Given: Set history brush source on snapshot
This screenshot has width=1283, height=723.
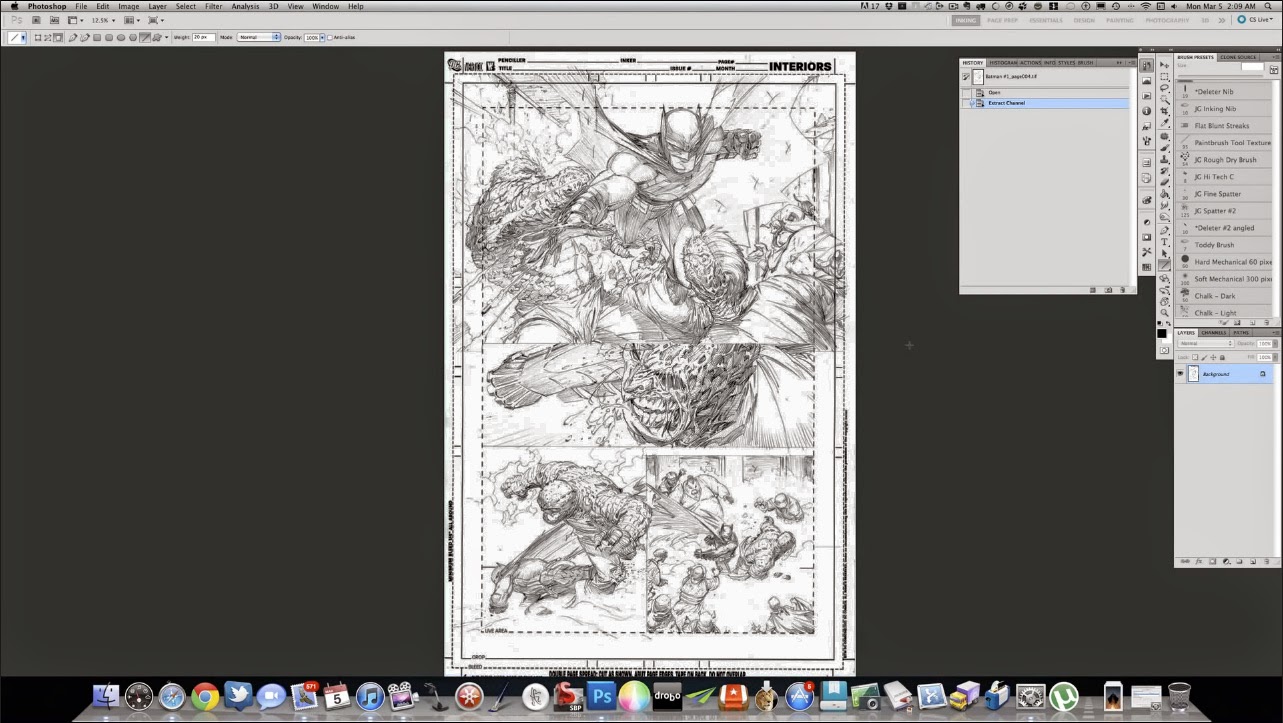Looking at the screenshot, I should coord(965,77).
